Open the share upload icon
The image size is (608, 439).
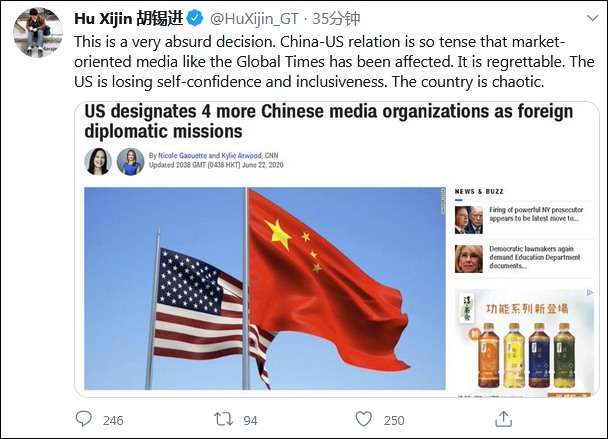click(x=503, y=419)
